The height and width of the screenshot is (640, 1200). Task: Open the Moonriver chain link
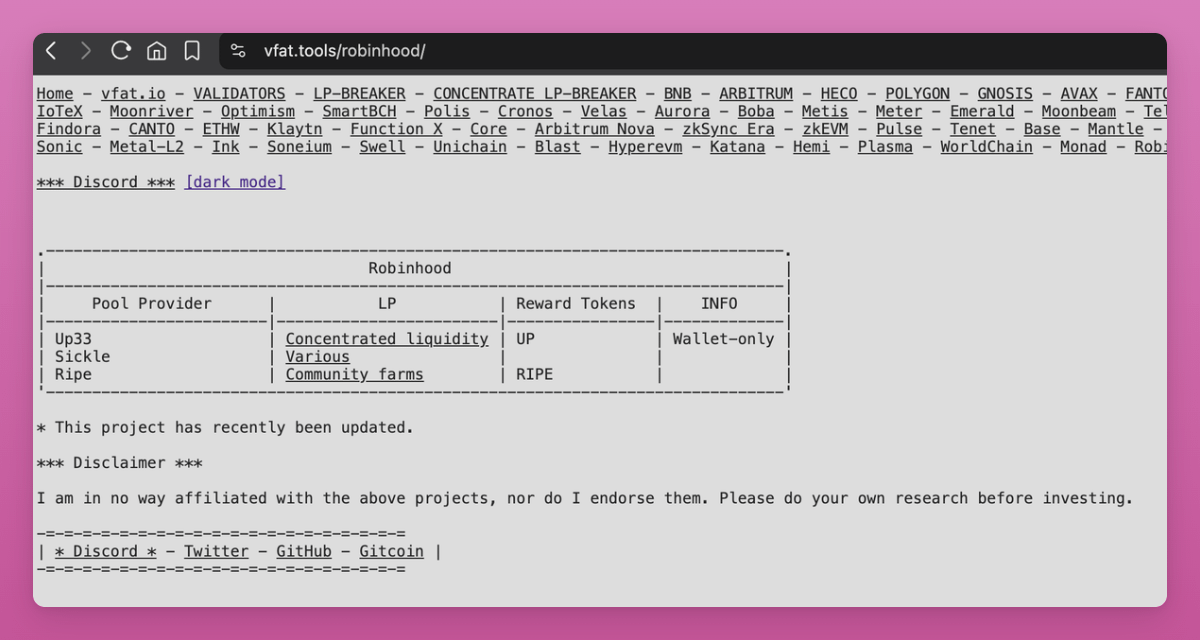pos(151,112)
